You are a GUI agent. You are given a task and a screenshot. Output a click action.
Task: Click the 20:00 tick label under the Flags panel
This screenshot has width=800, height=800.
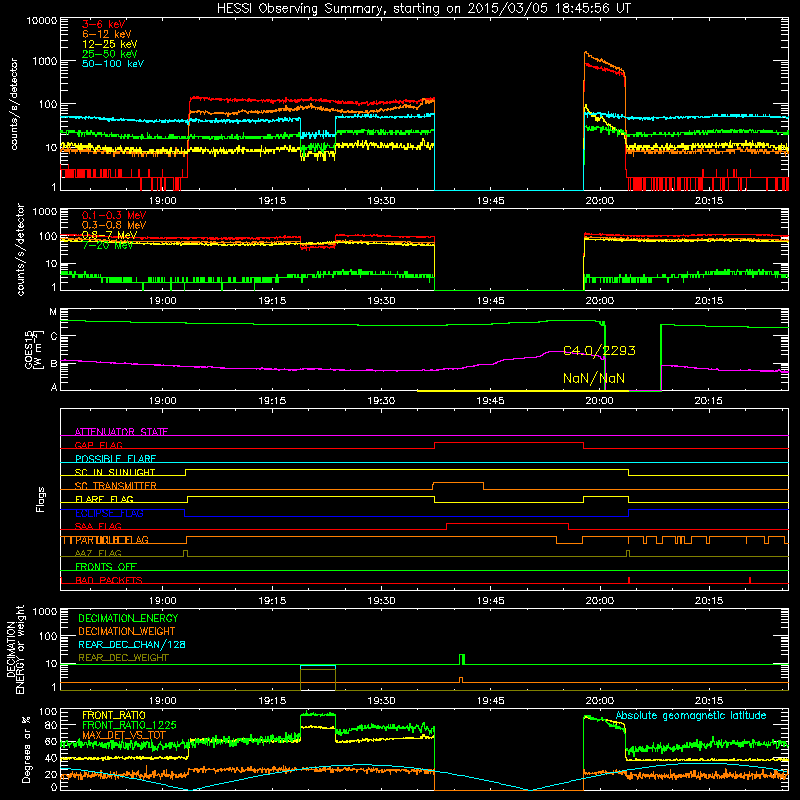tap(599, 601)
